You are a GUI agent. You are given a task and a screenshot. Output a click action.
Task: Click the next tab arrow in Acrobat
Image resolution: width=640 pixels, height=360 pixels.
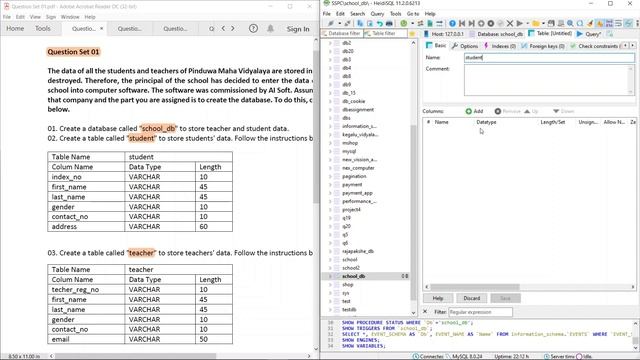(x=233, y=29)
